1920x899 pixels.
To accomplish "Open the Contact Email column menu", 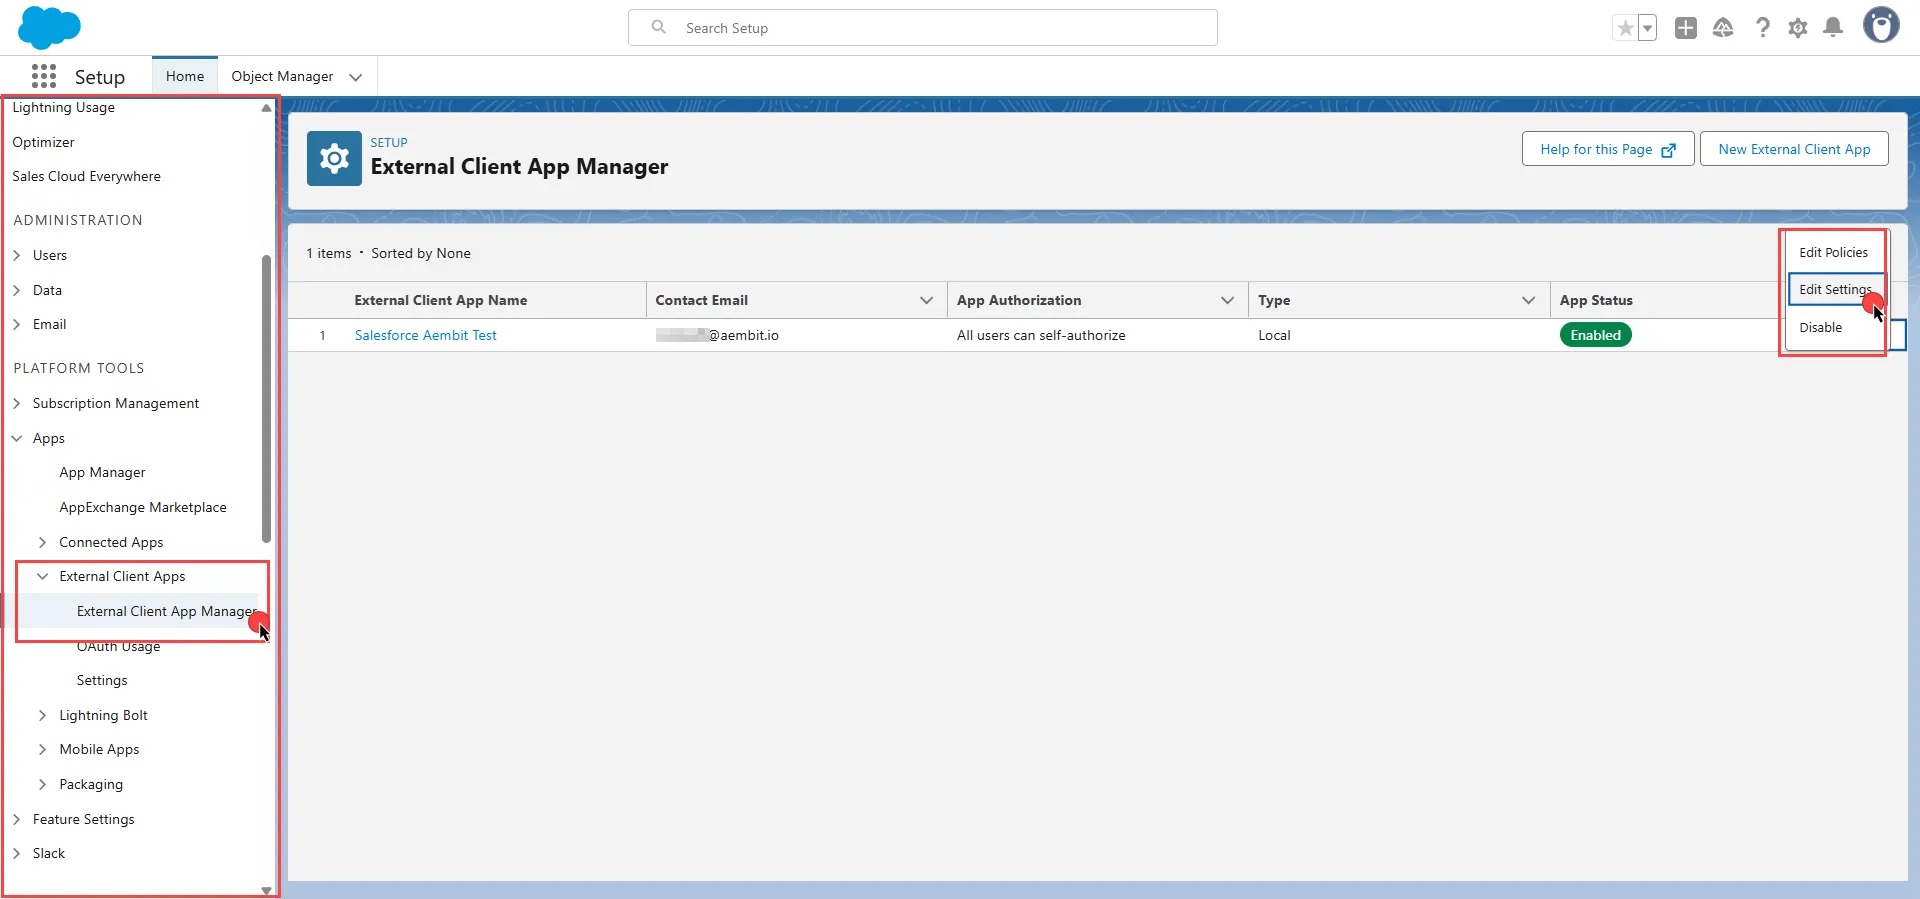I will (x=926, y=300).
